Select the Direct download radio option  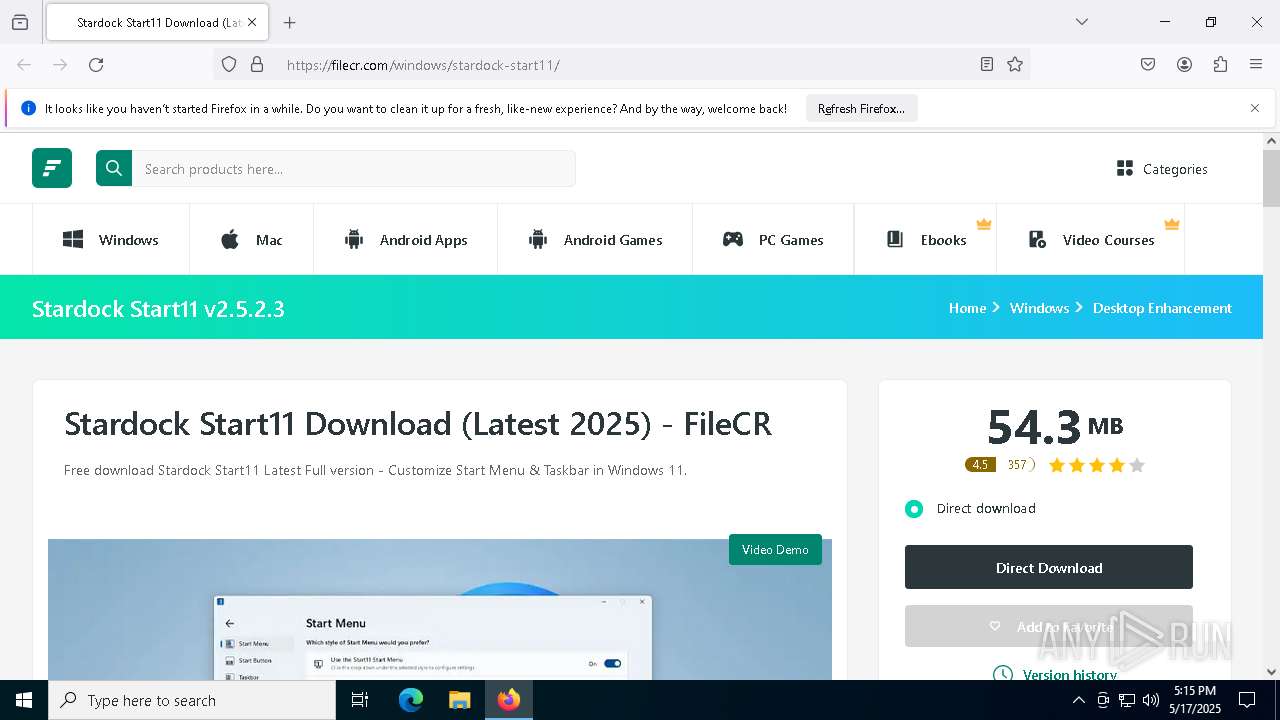point(914,509)
